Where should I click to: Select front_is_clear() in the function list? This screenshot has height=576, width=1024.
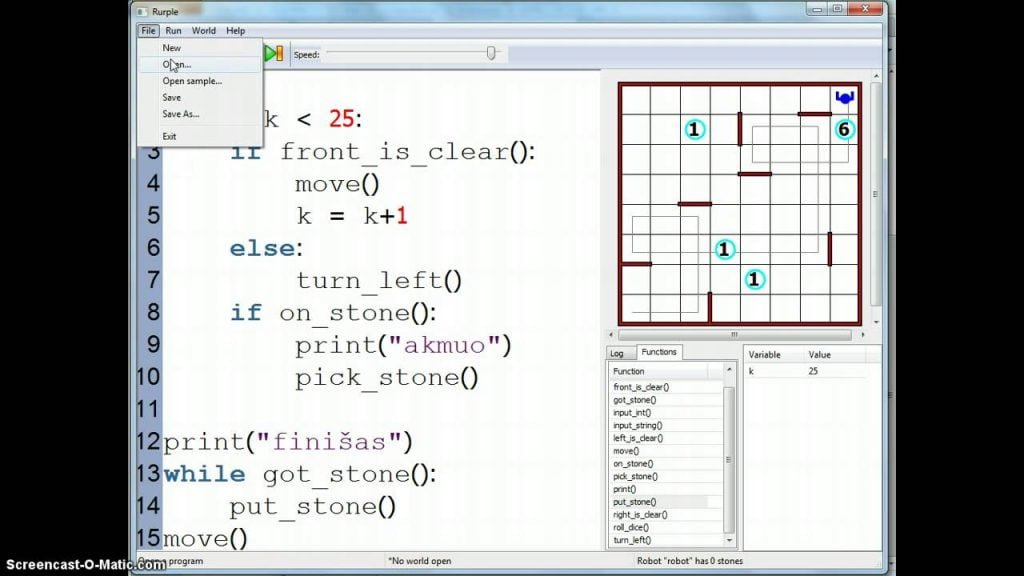(641, 387)
